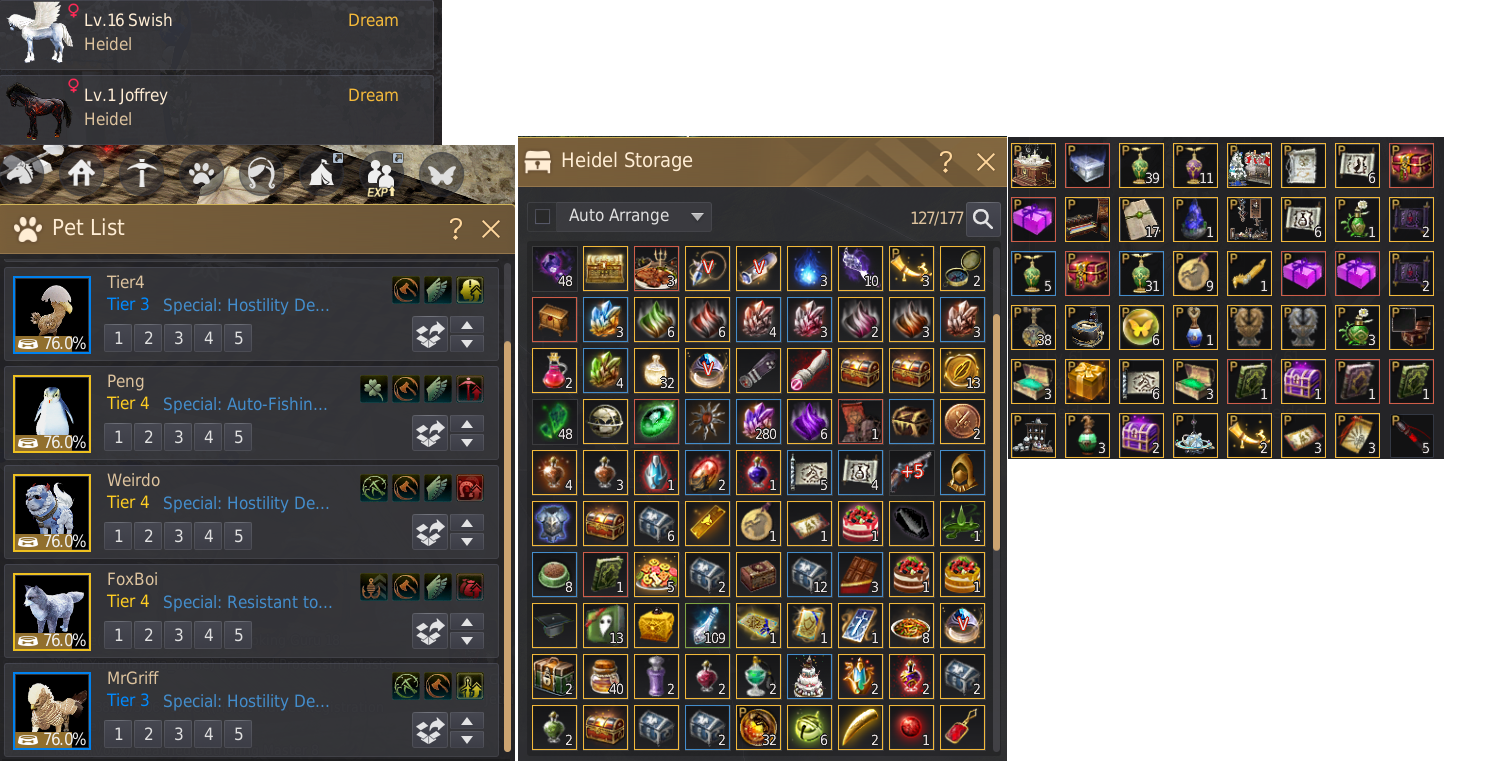
Task: Click the butterfly icon in toolbar
Action: point(441,174)
